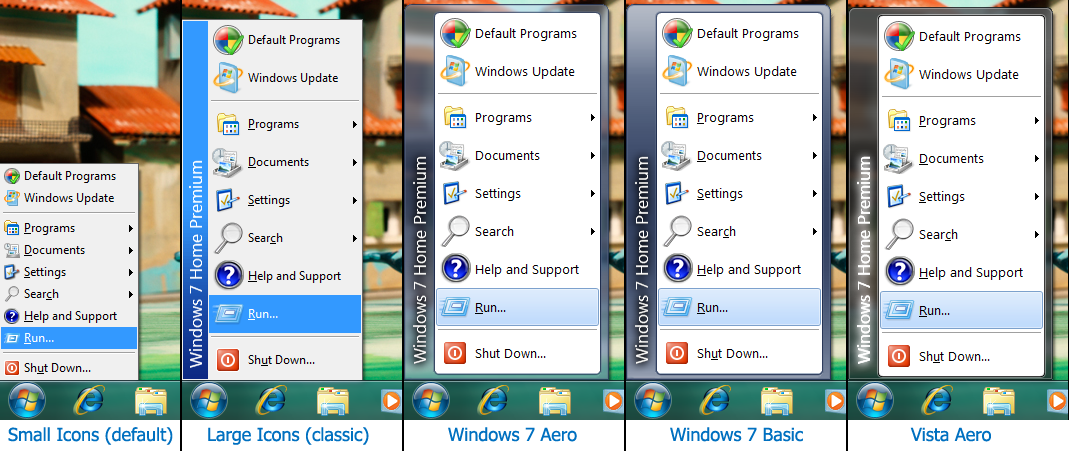The image size is (1069, 451).
Task: Click the Documents icon in Vista Aero menu
Action: [899, 158]
